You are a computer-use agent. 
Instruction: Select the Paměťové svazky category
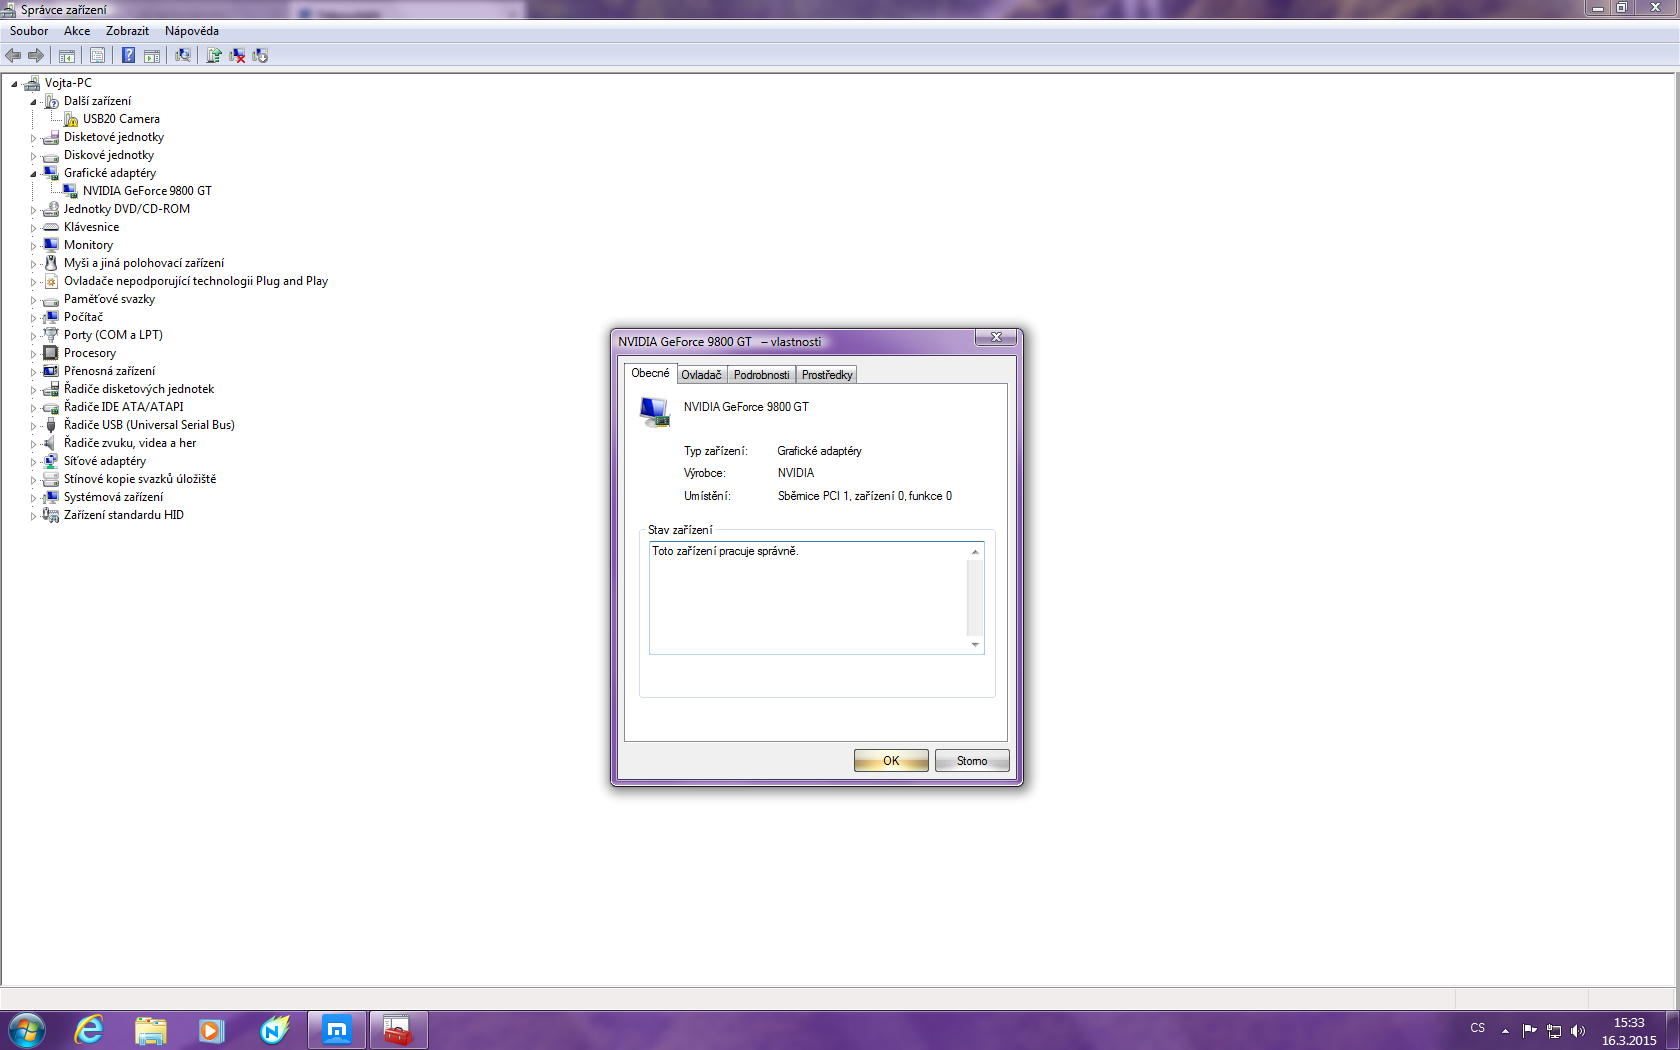pyautogui.click(x=109, y=299)
